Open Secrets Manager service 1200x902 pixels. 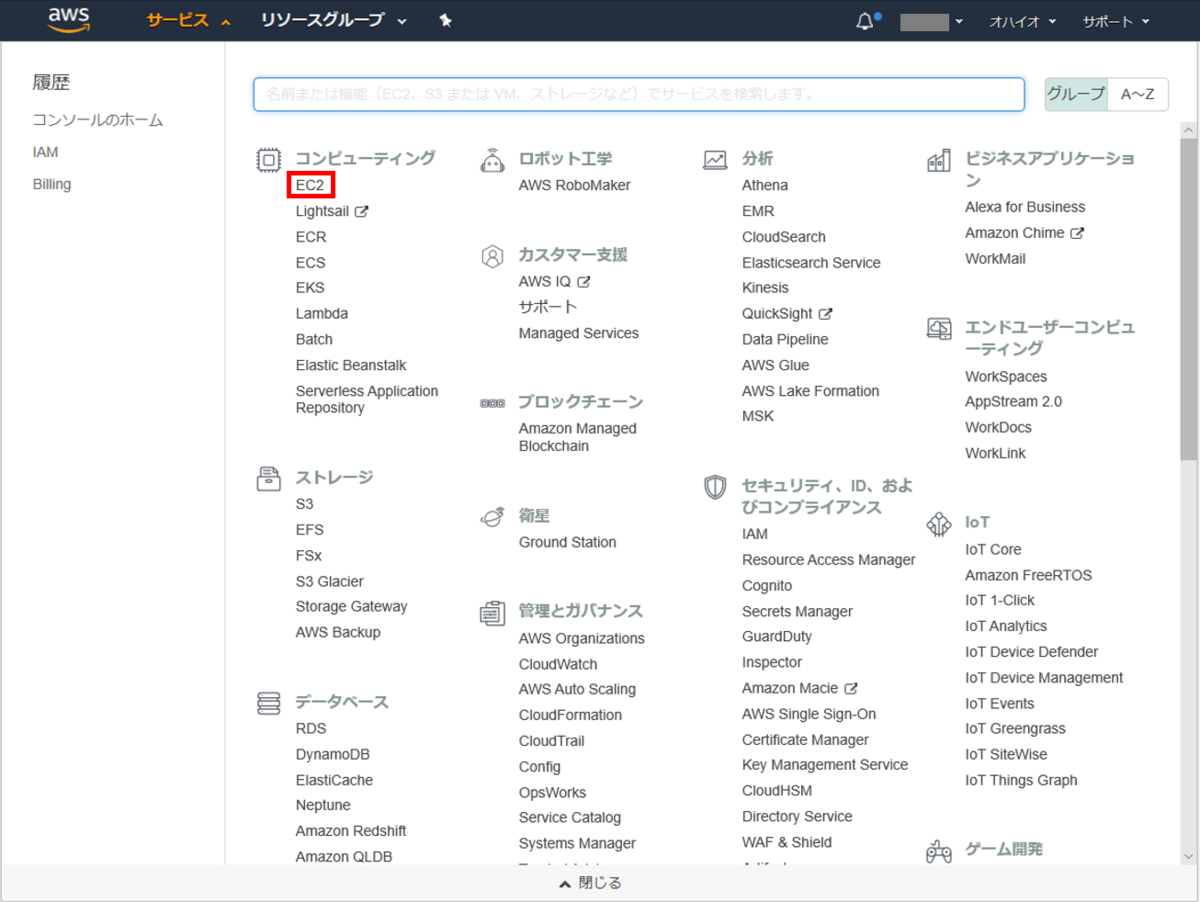click(x=798, y=611)
